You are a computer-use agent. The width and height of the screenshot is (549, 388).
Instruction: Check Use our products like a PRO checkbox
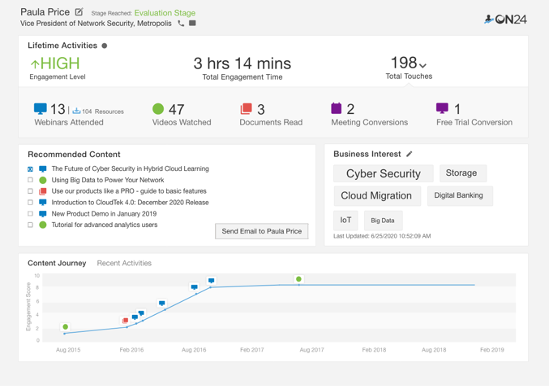point(30,191)
